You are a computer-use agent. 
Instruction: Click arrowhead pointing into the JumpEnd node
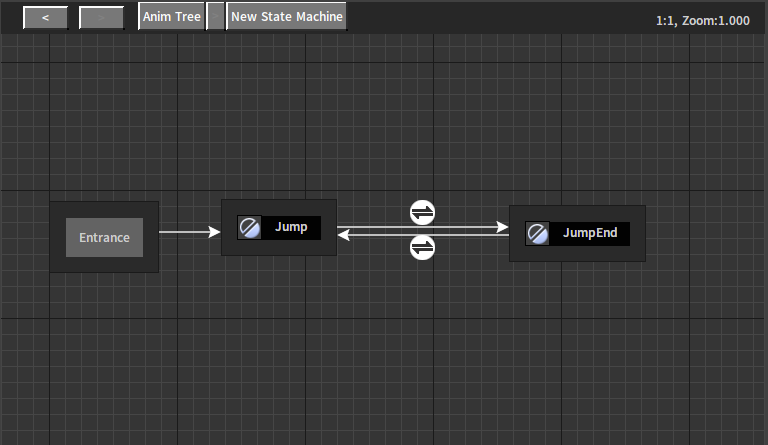tap(502, 227)
